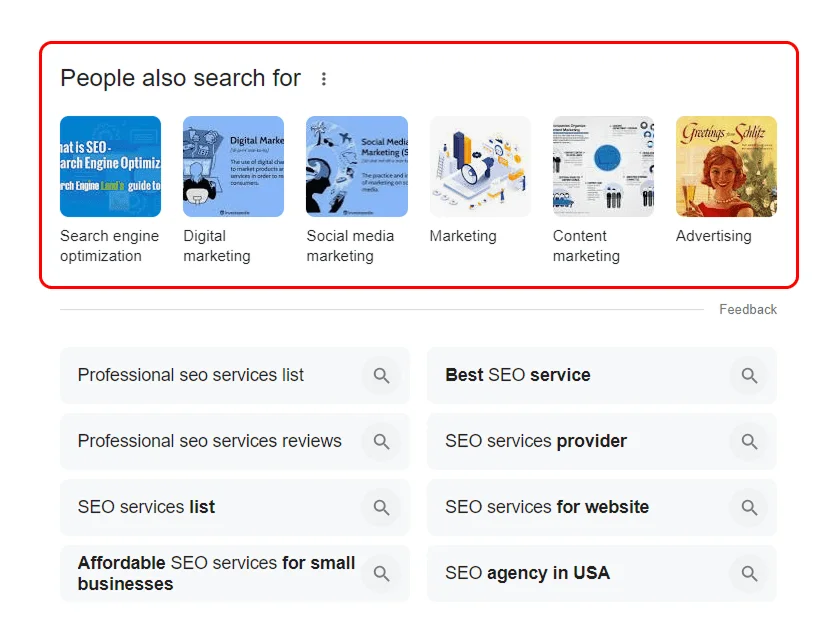Viewport: 838px width, 630px height.
Task: Click the search icon beside SEO agency in USA
Action: pos(749,573)
